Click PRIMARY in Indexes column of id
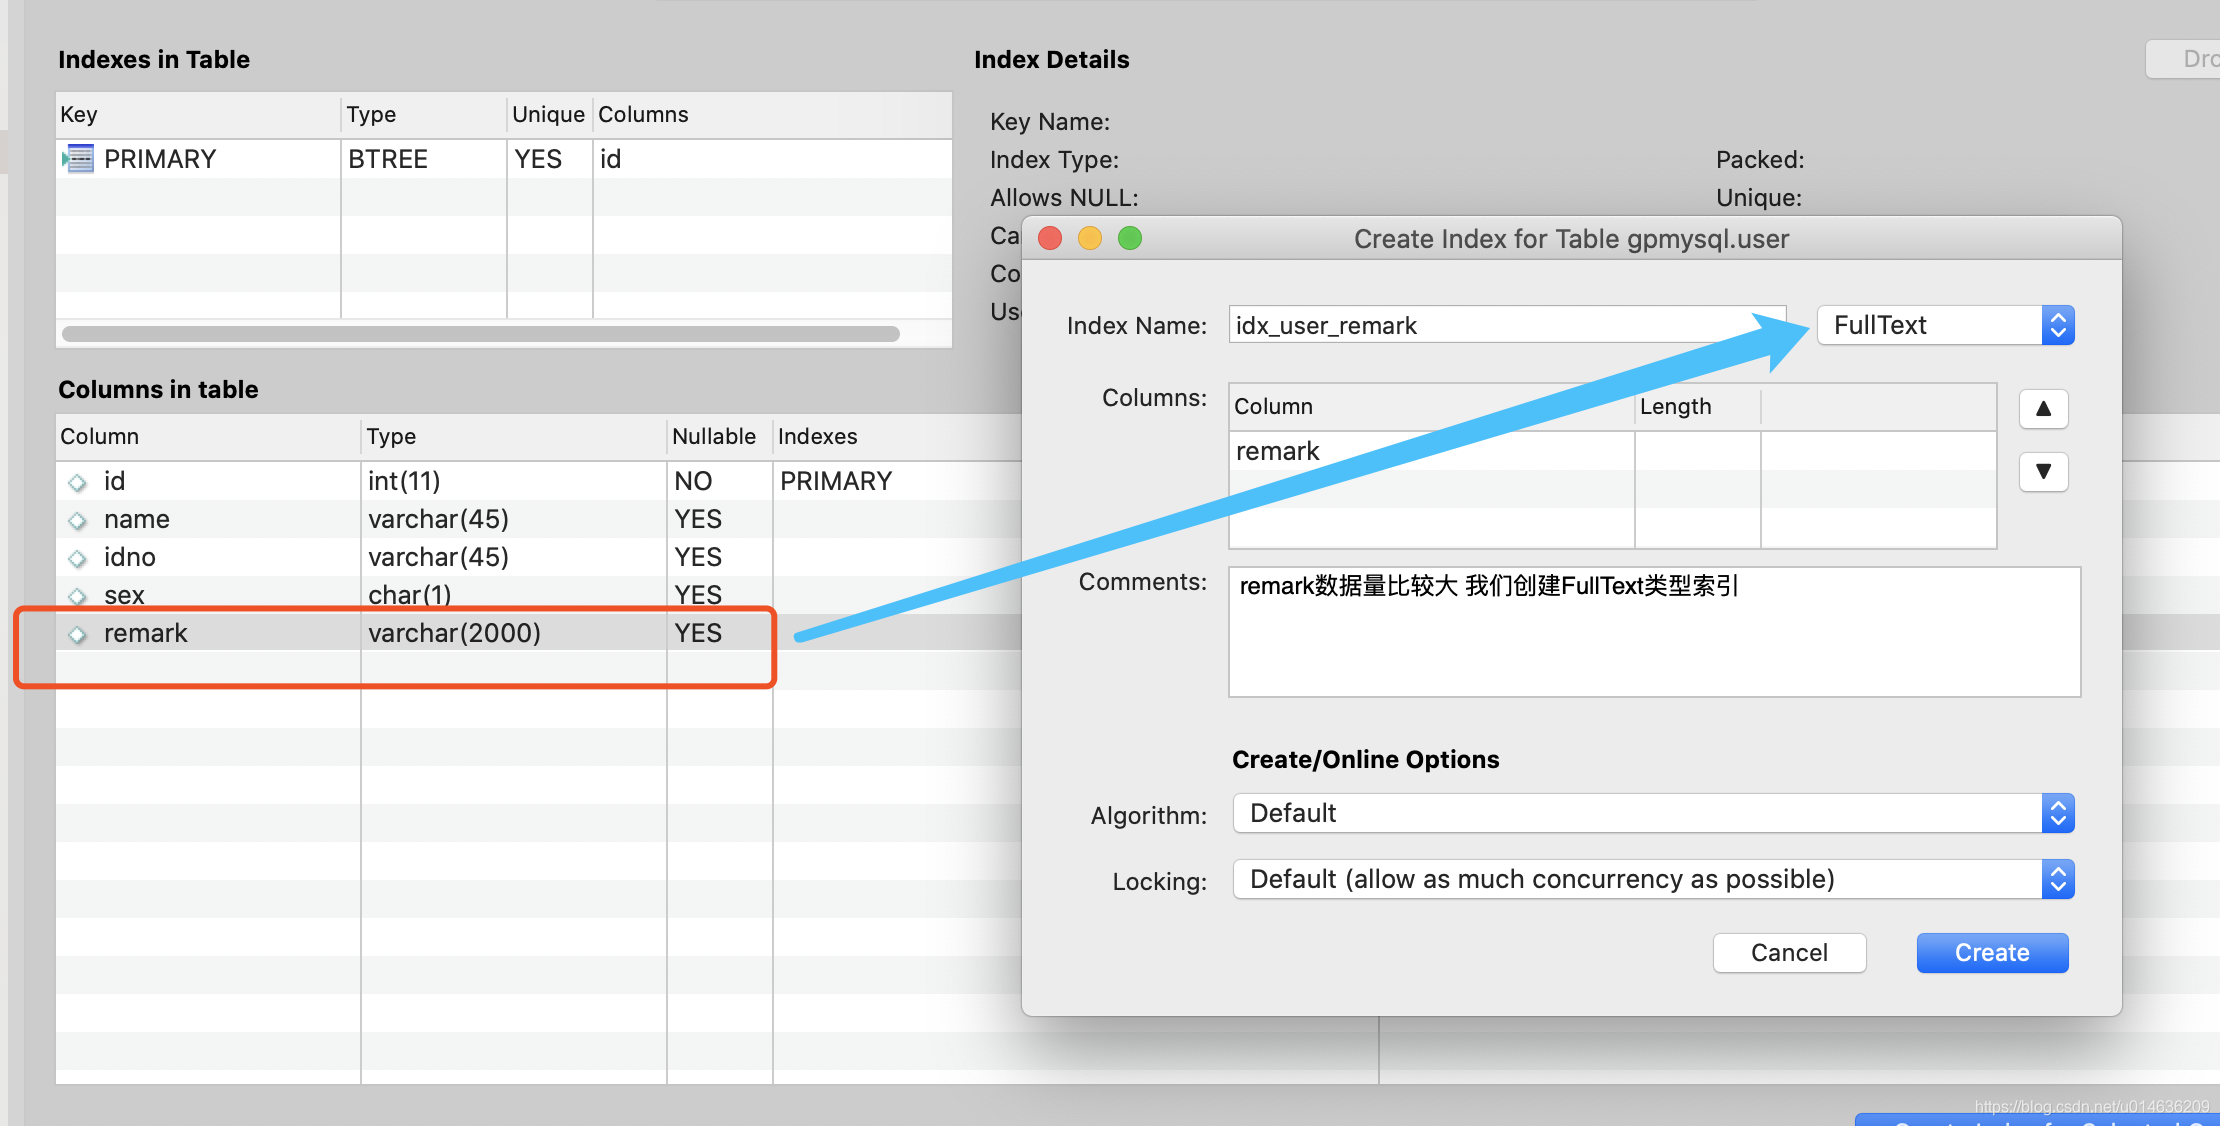This screenshot has width=2220, height=1126. tap(836, 481)
